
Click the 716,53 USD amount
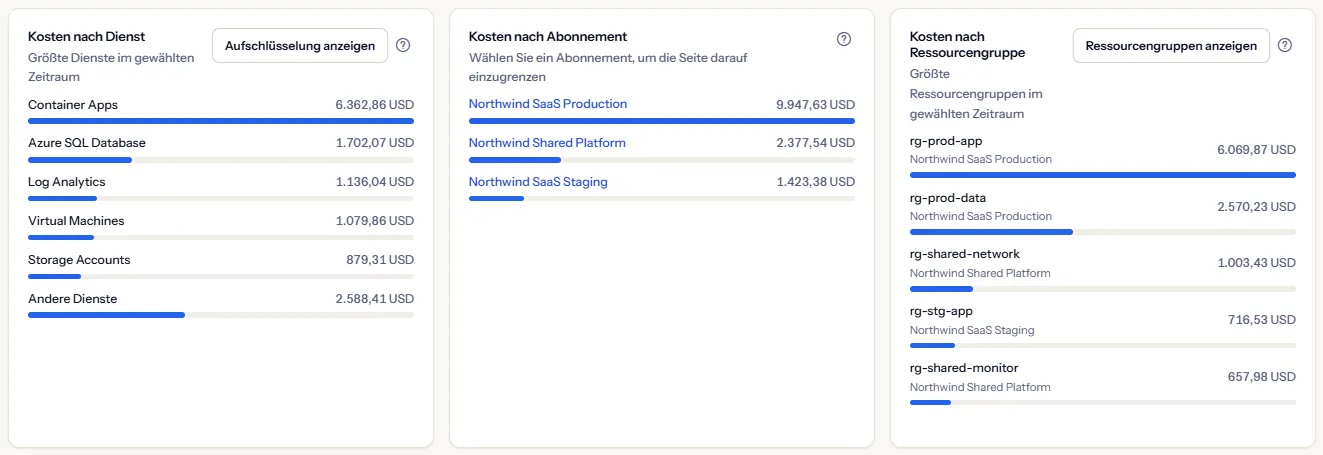1262,320
